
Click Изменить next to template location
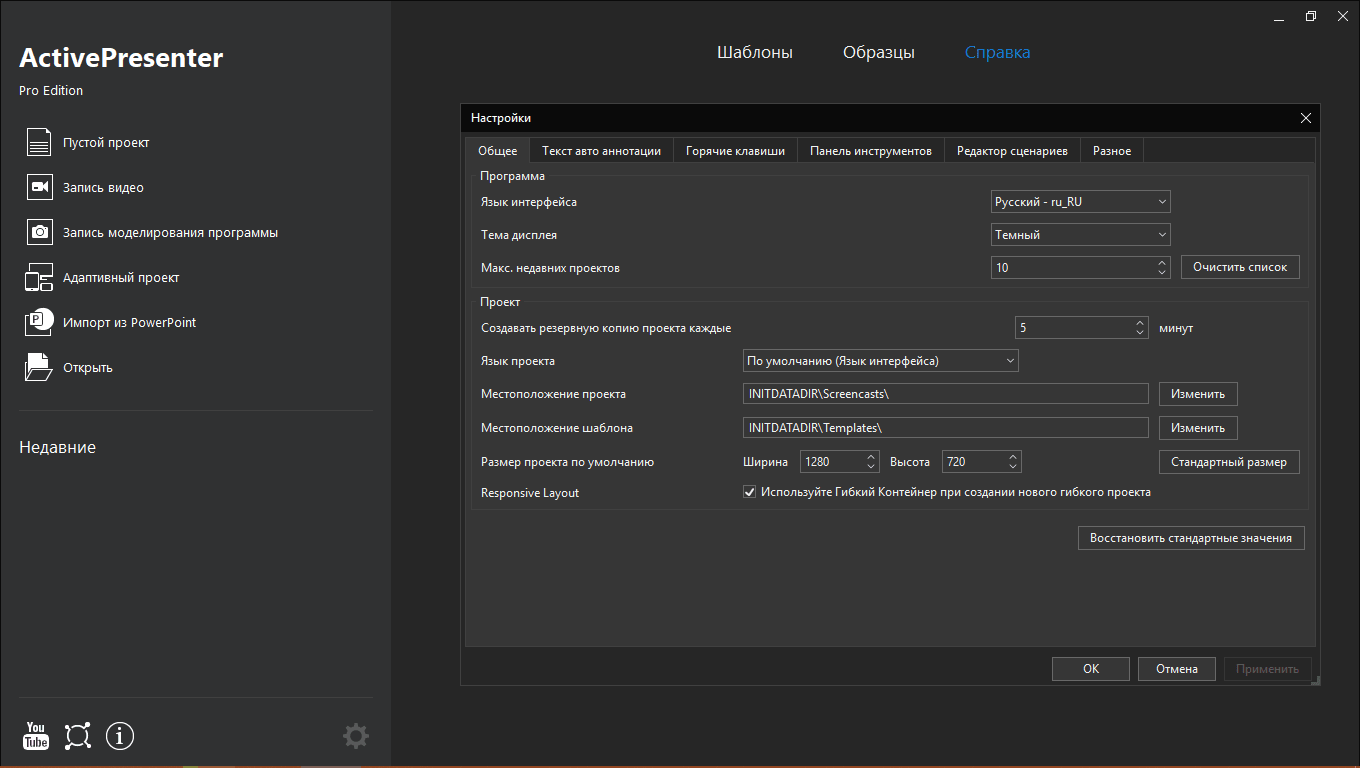[x=1198, y=428]
